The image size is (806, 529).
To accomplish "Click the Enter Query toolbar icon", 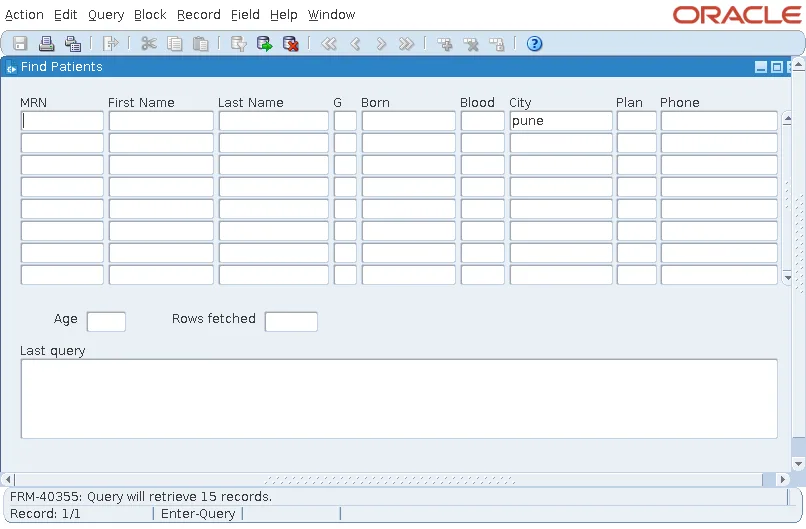I will point(239,44).
